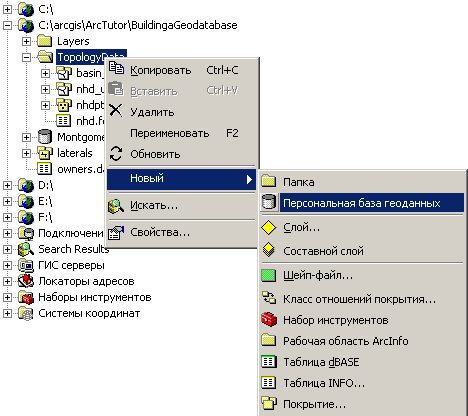Click the red toolbox Набор инструментов icon
The width and height of the screenshot is (468, 416).
(269, 319)
